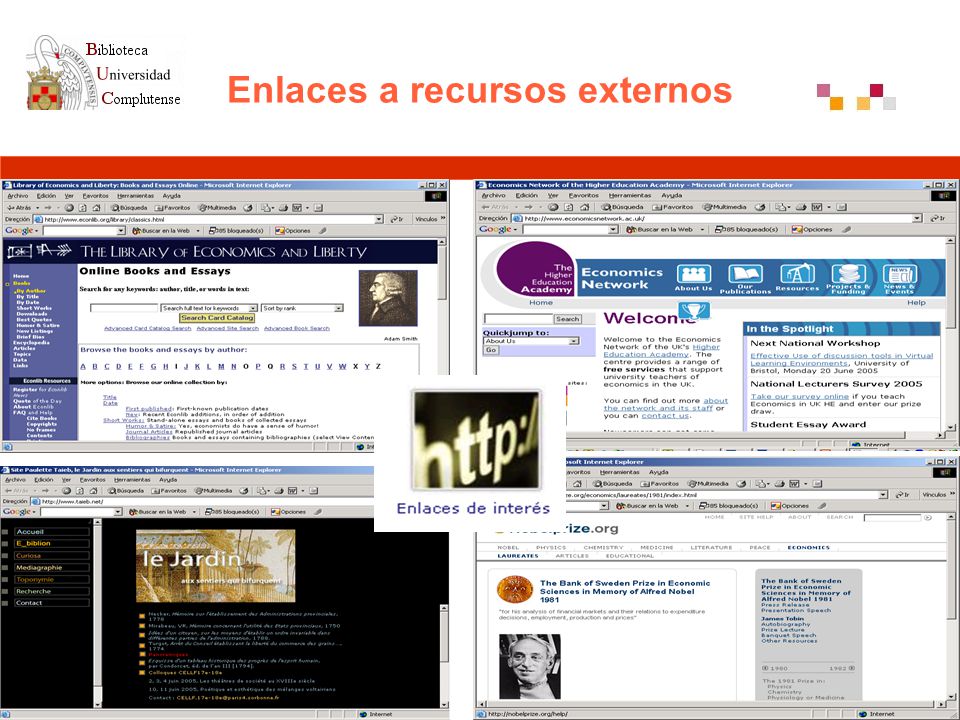Open Herramientas menu in Economics Network window
This screenshot has height=720, width=960.
pos(630,195)
